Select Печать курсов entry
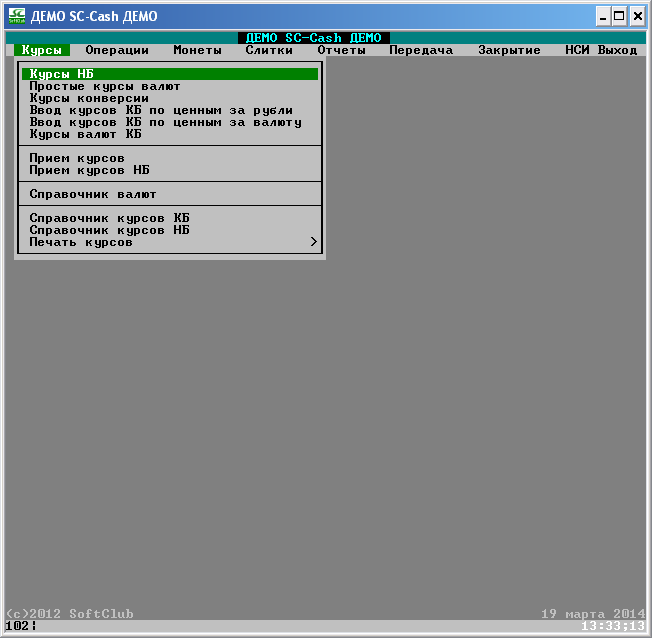 [x=170, y=242]
